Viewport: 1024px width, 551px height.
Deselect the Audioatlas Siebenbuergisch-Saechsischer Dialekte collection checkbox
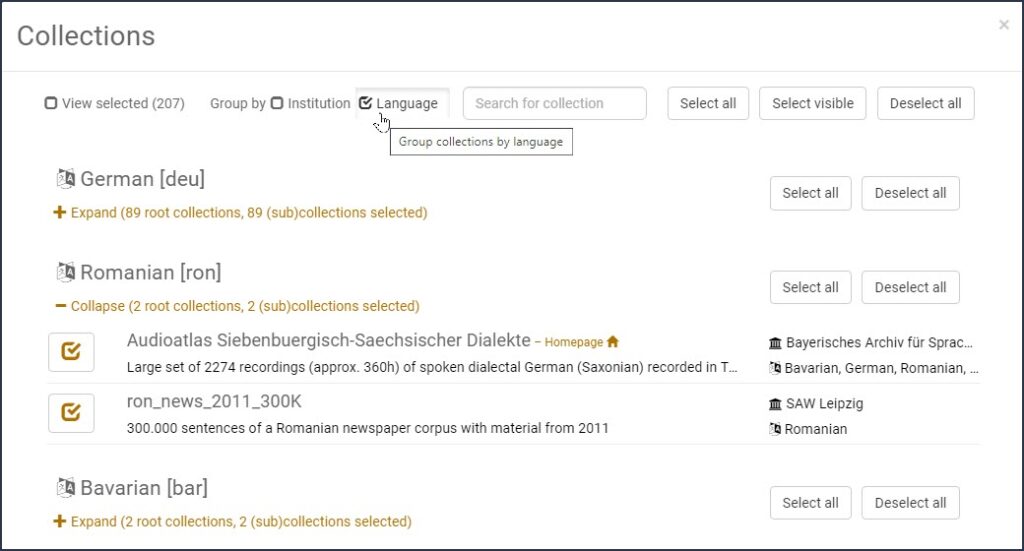tap(71, 352)
